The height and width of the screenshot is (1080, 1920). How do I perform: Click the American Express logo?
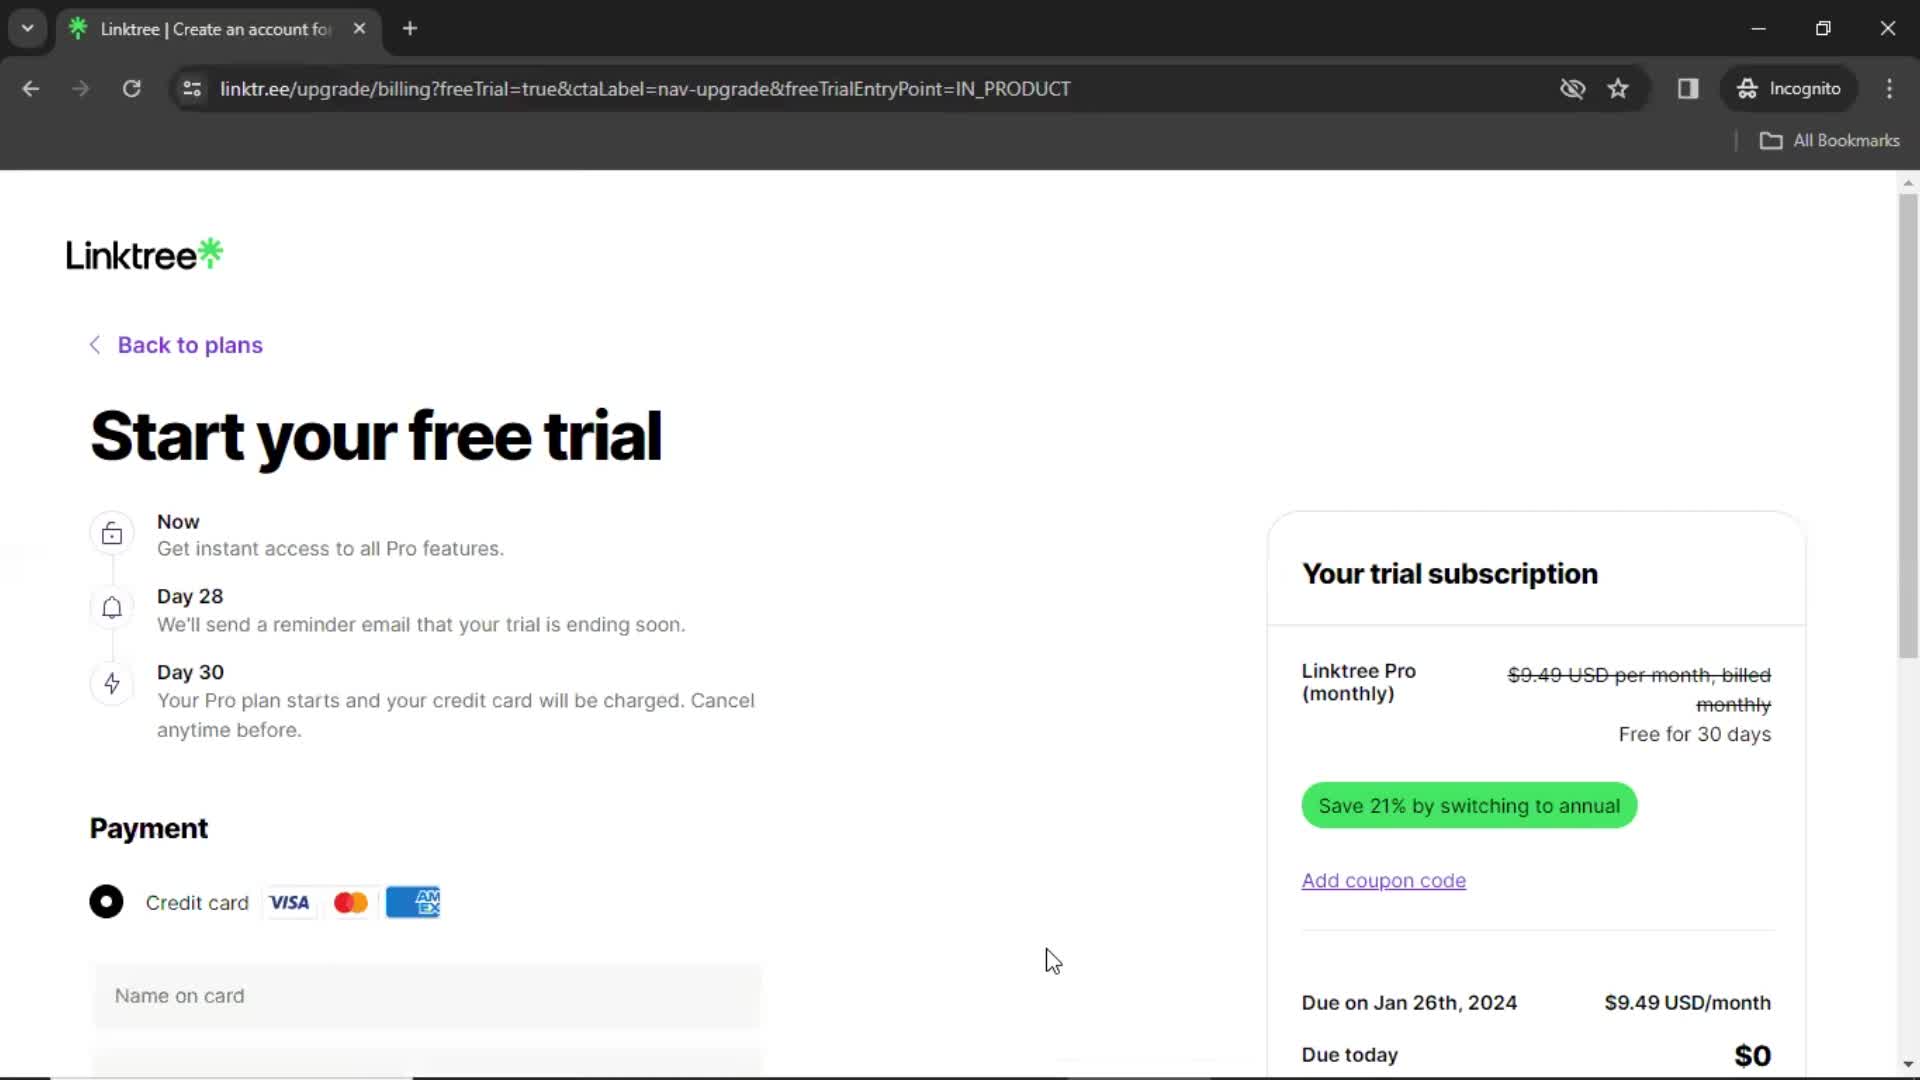(413, 903)
